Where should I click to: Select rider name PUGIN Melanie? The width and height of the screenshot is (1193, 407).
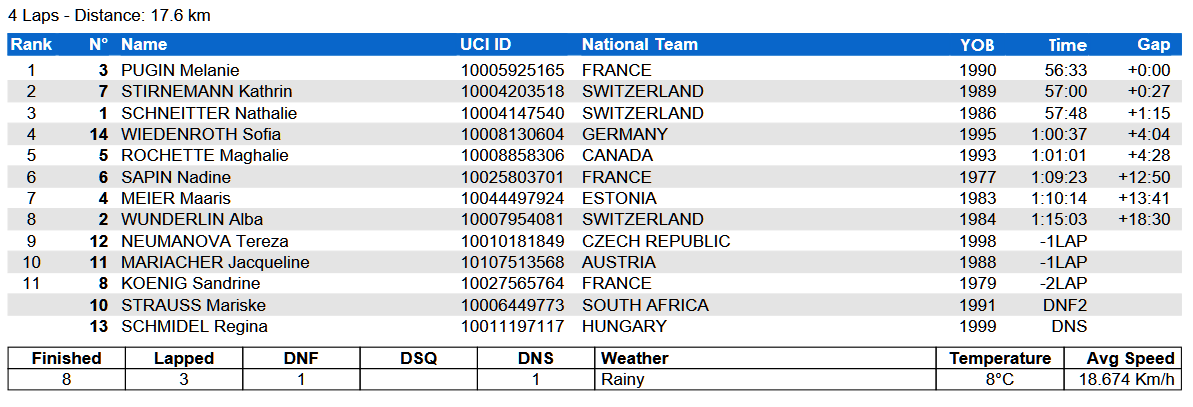pos(180,70)
